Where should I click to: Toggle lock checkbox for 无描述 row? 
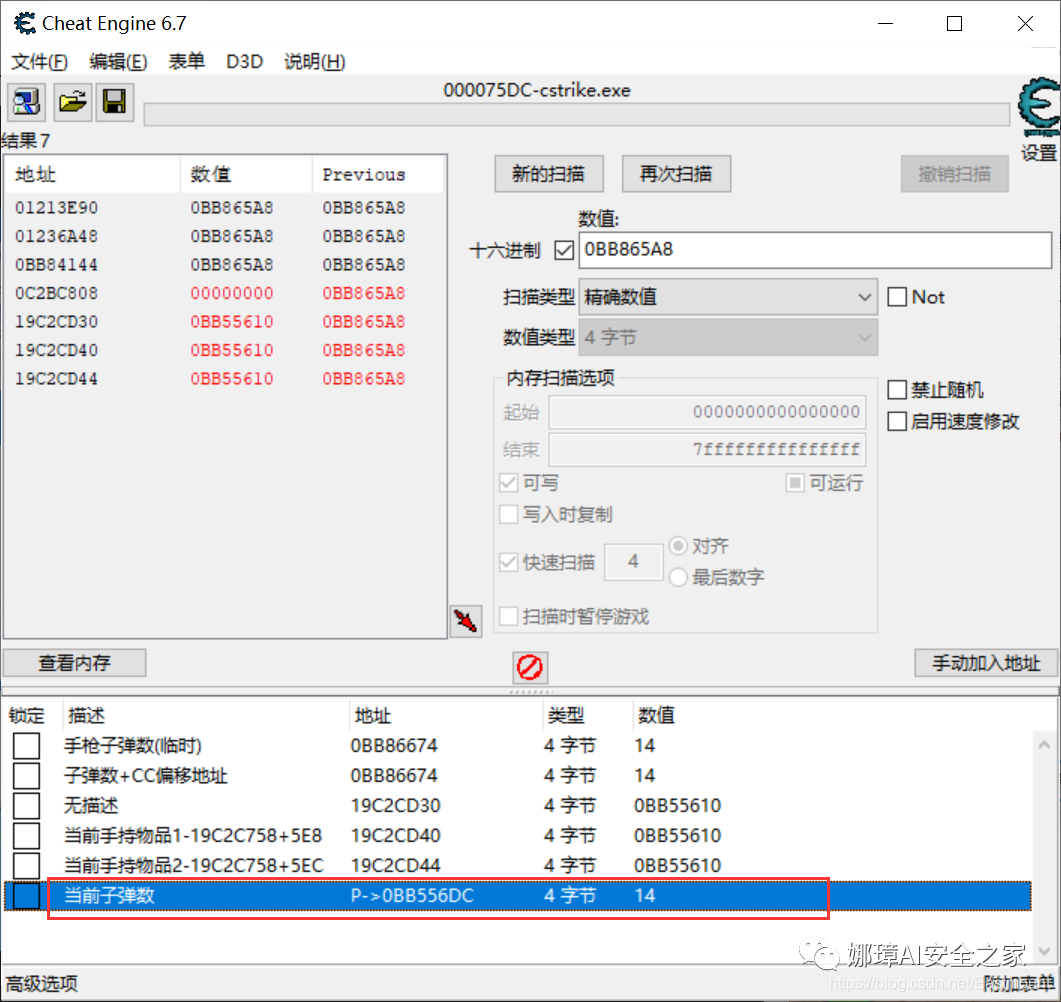26,805
